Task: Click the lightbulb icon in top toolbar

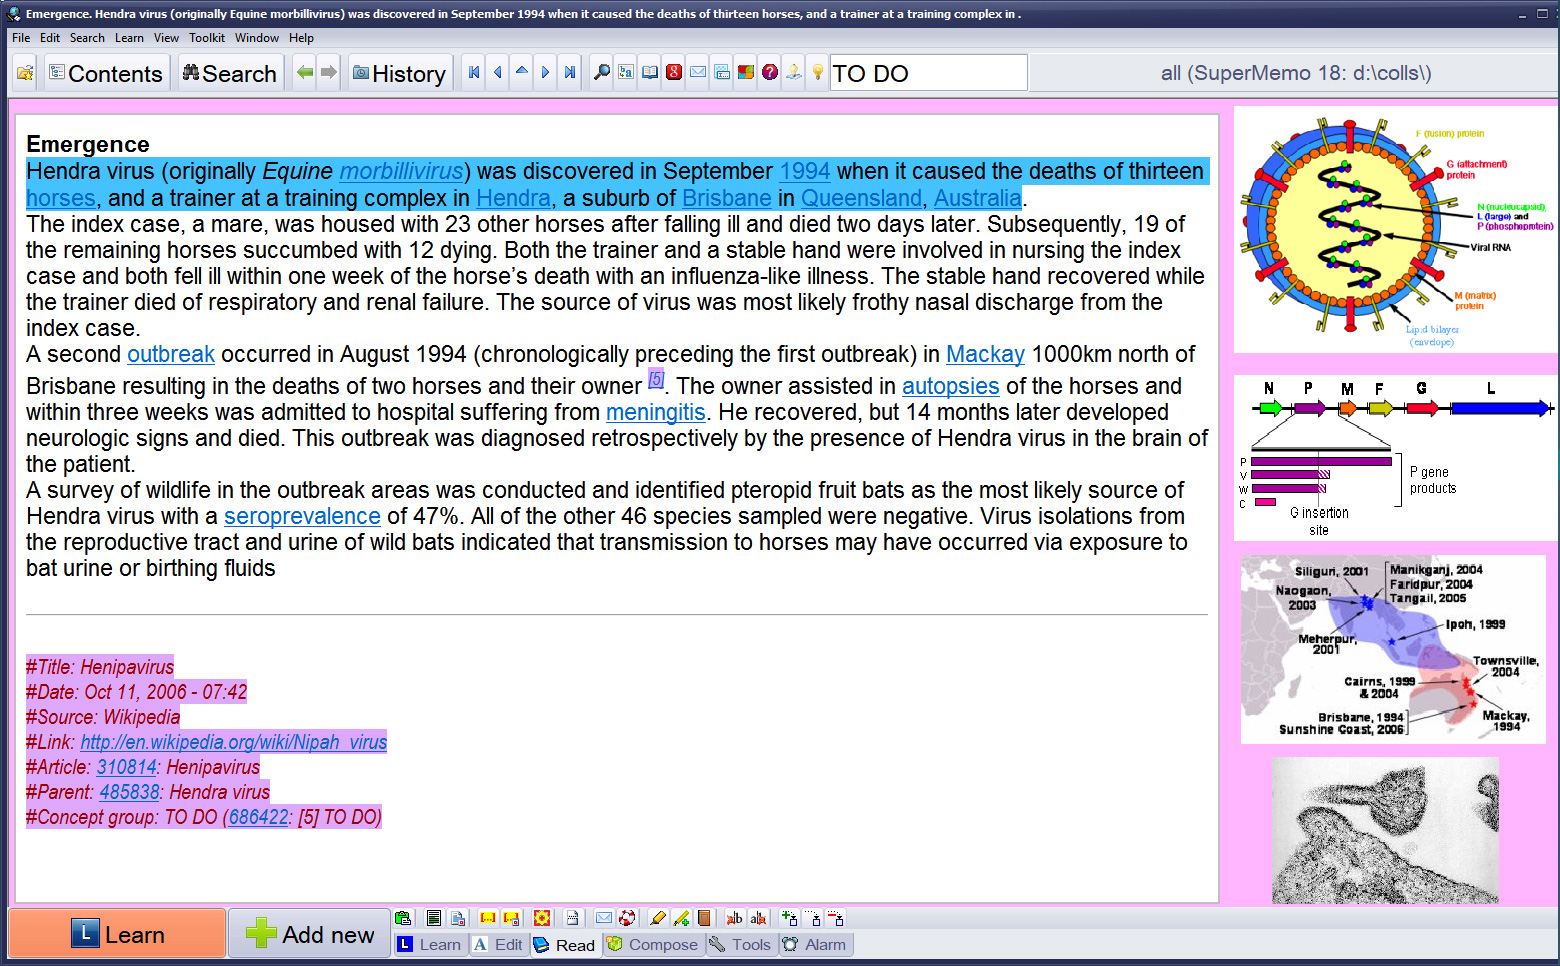Action: [x=817, y=73]
